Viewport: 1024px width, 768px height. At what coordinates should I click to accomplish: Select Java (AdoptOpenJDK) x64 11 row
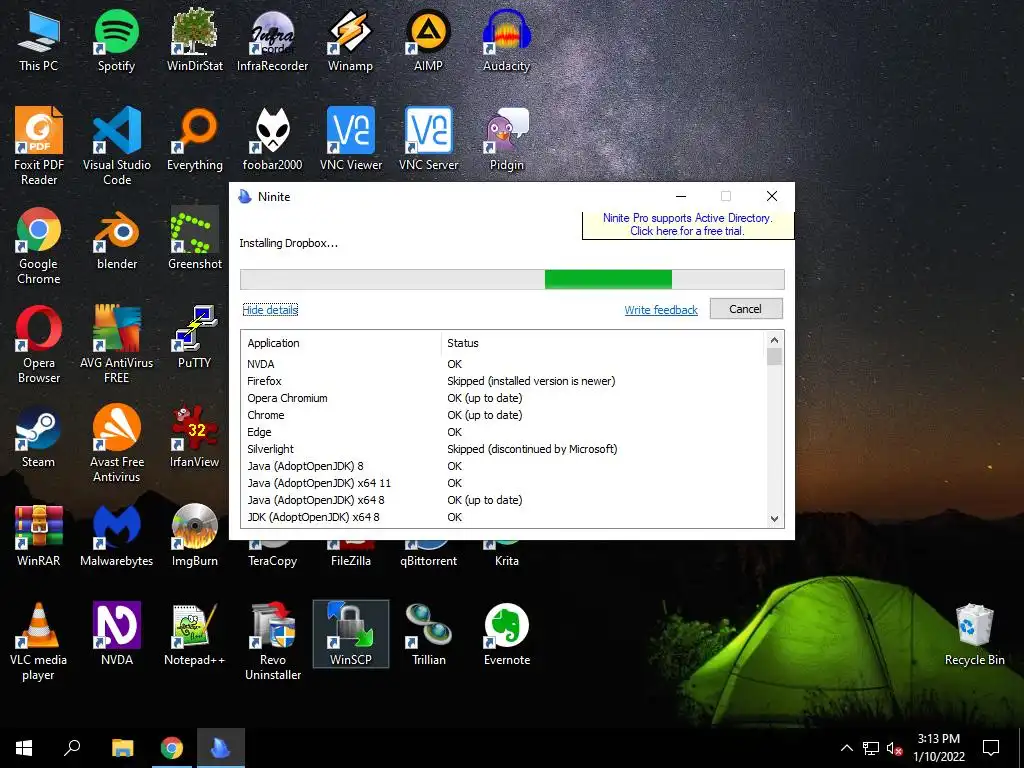[503, 483]
